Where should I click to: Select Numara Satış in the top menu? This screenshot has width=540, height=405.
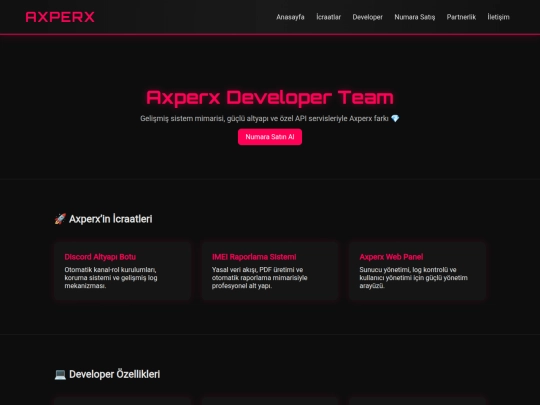pos(415,17)
